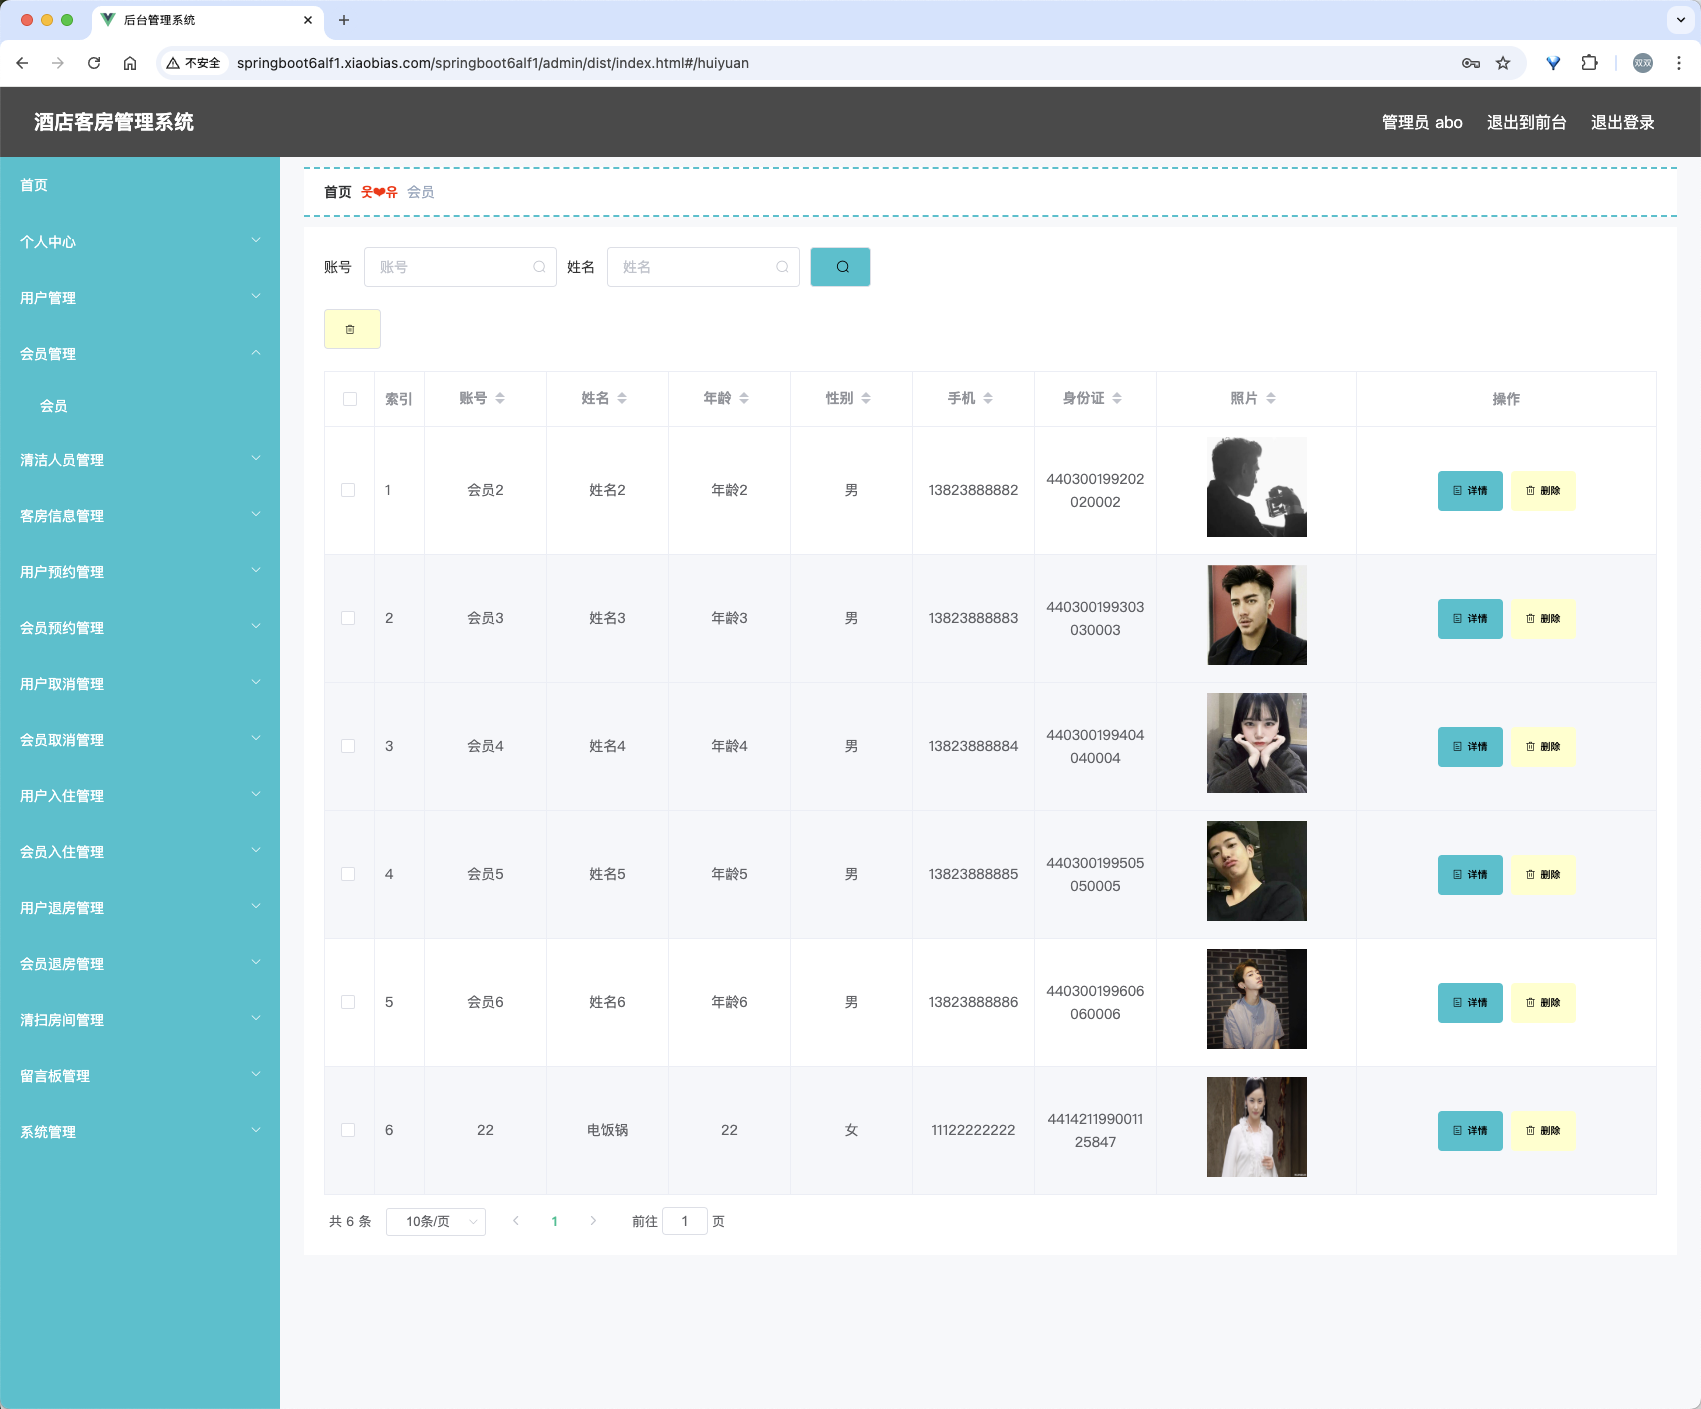The height and width of the screenshot is (1409, 1701).
Task: Open 用户入住管理 sidebar menu
Action: [x=140, y=796]
